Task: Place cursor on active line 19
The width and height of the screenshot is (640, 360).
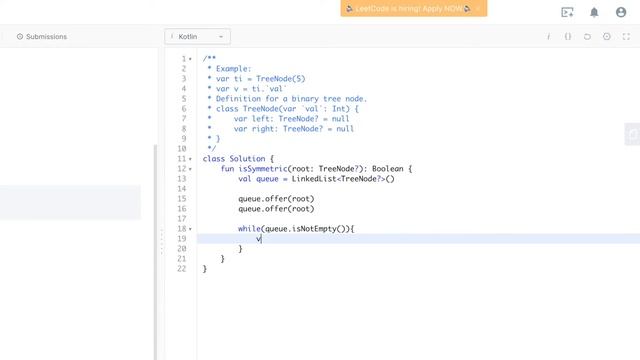Action: coord(418,239)
